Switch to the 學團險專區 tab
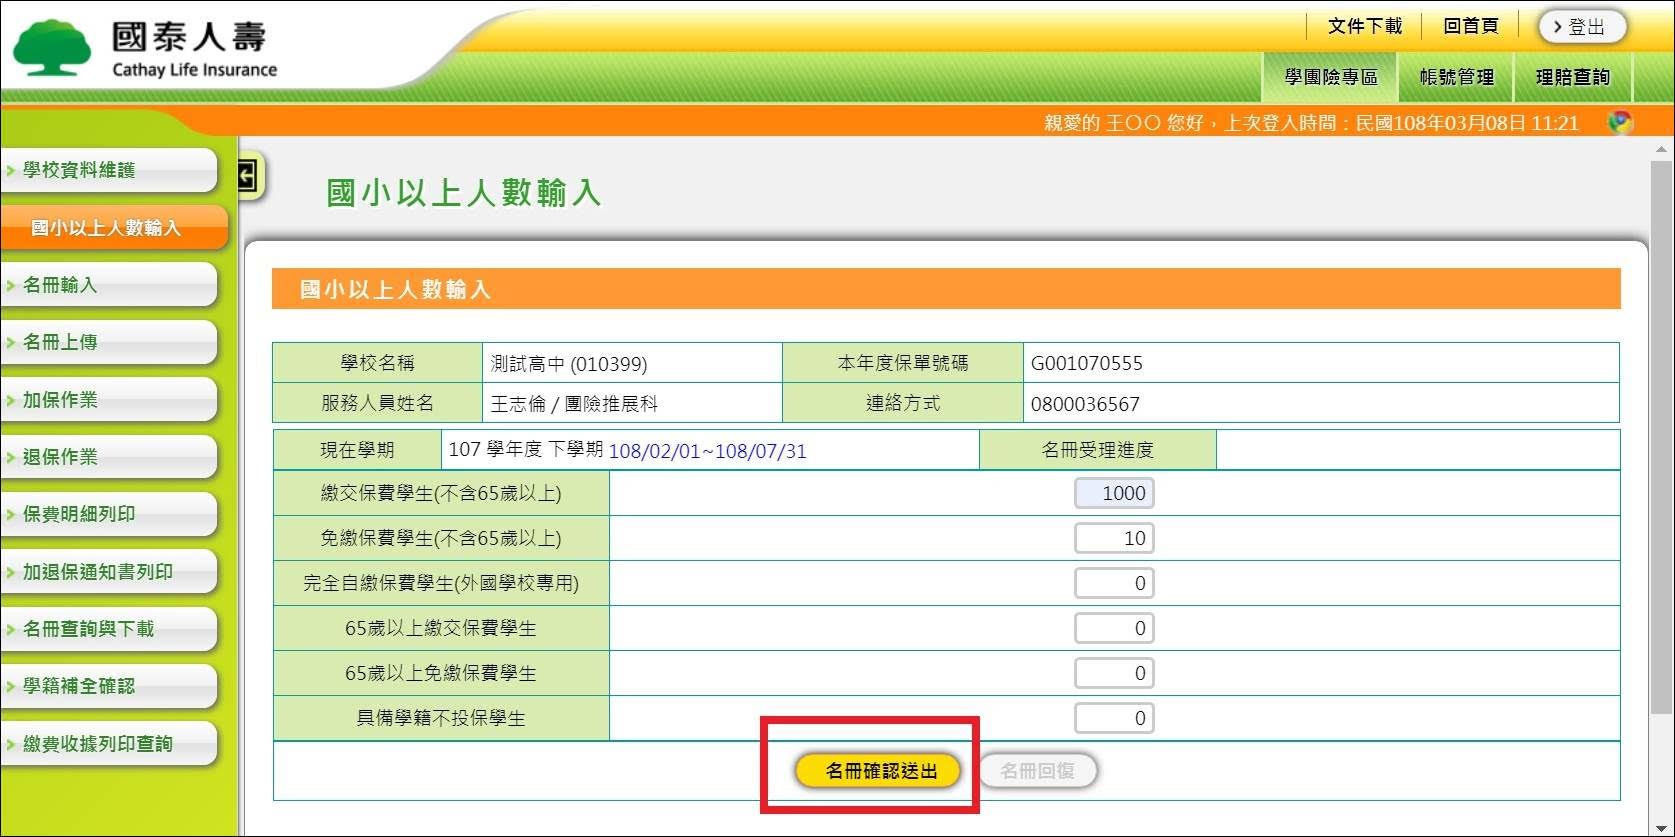The height and width of the screenshot is (837, 1675). 1330,77
